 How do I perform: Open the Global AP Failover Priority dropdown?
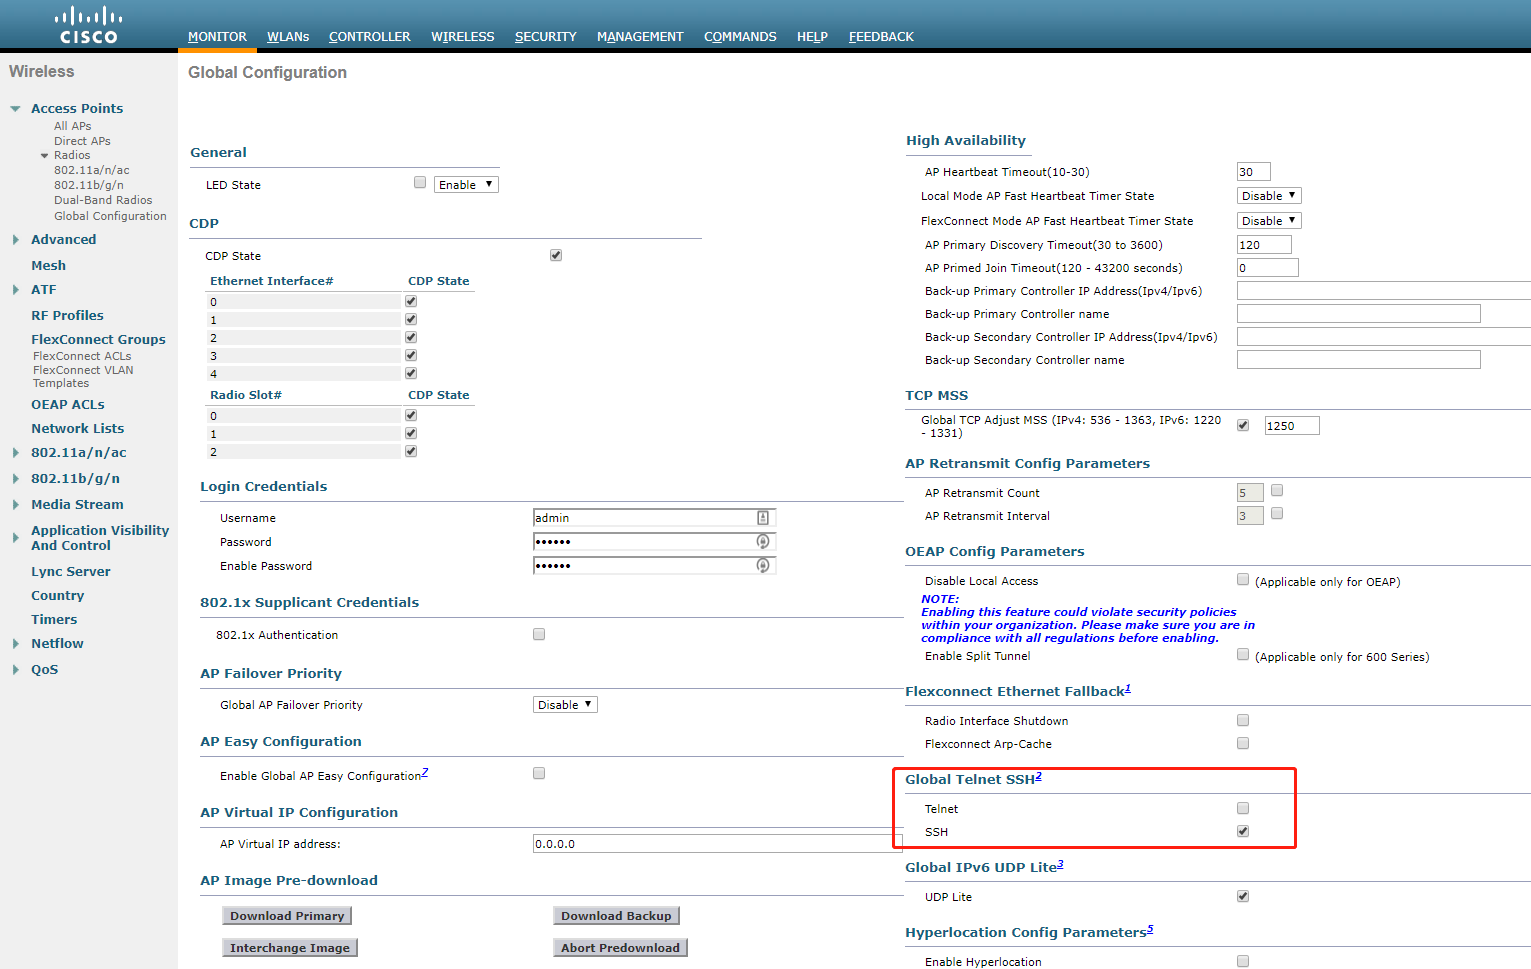coord(565,704)
